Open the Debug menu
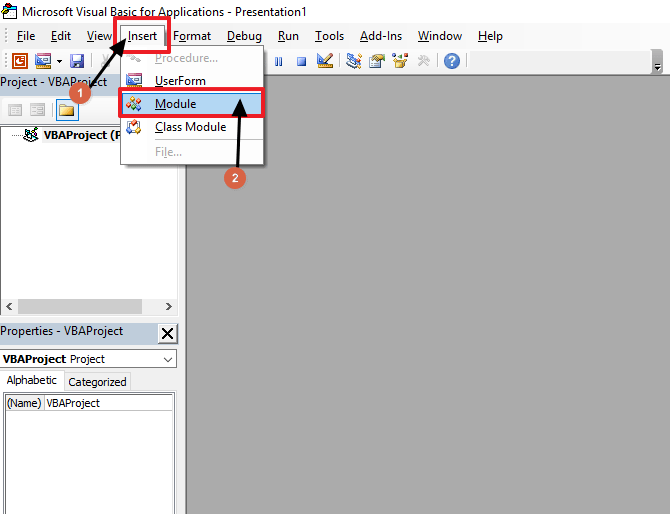670x514 pixels. pos(244,36)
